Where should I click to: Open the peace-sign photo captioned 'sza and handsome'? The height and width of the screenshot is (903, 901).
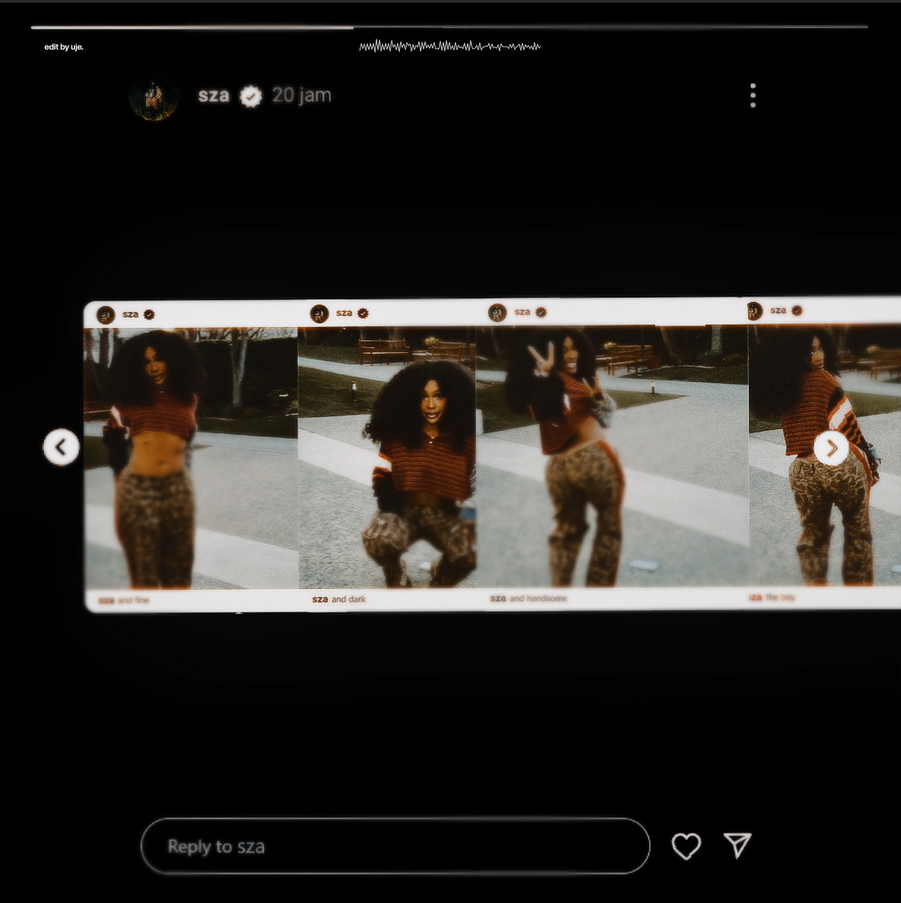[612, 456]
